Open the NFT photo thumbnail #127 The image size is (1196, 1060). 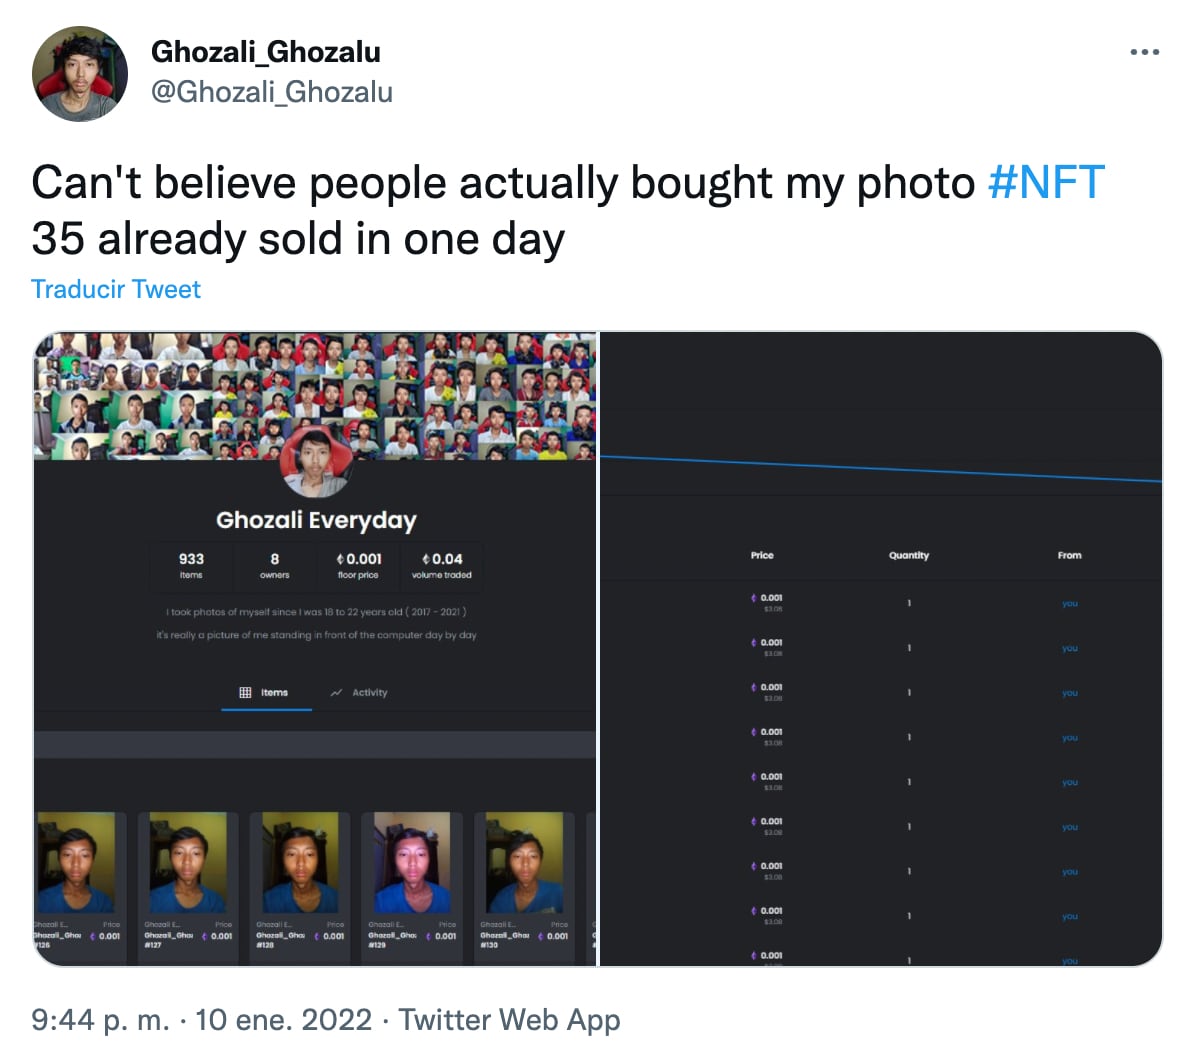[x=187, y=862]
